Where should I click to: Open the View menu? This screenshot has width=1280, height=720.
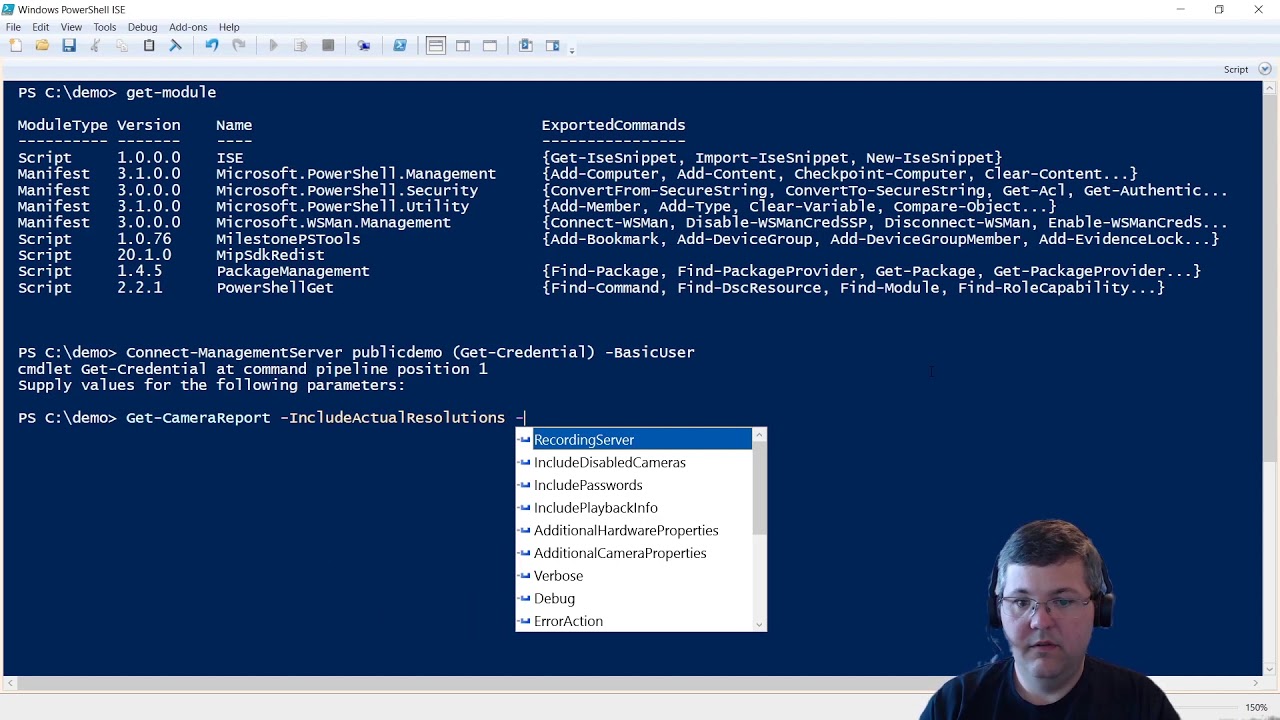71,27
